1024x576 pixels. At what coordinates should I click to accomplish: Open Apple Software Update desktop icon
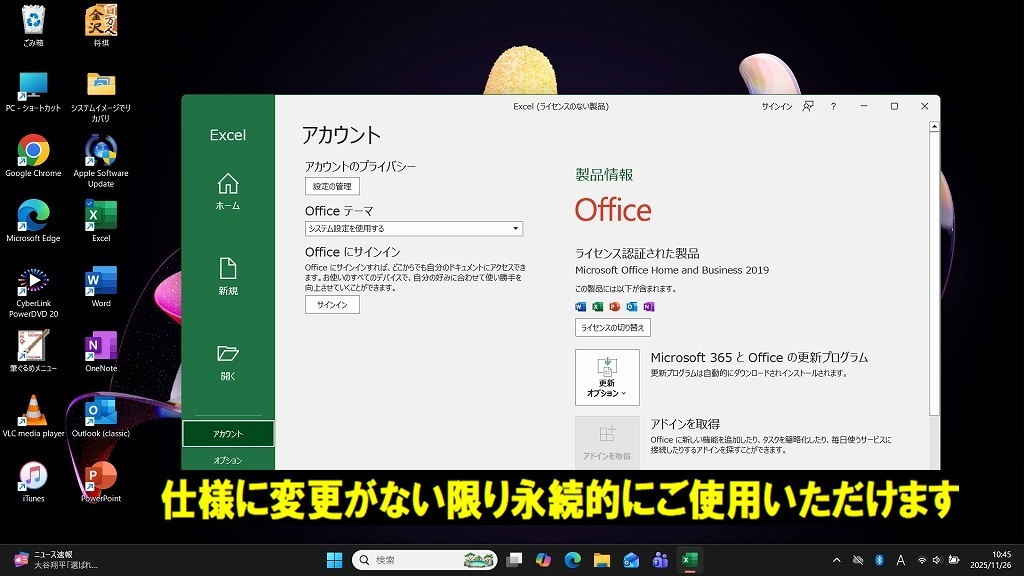point(101,161)
